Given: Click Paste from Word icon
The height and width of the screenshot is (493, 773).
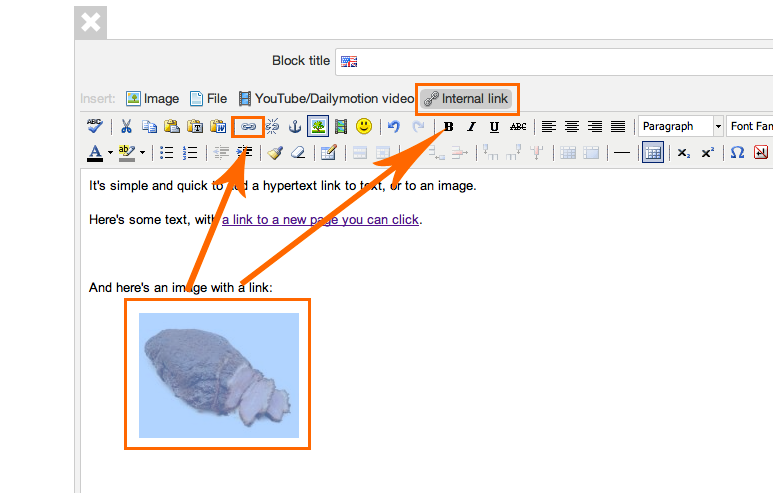Looking at the screenshot, I should pyautogui.click(x=218, y=127).
